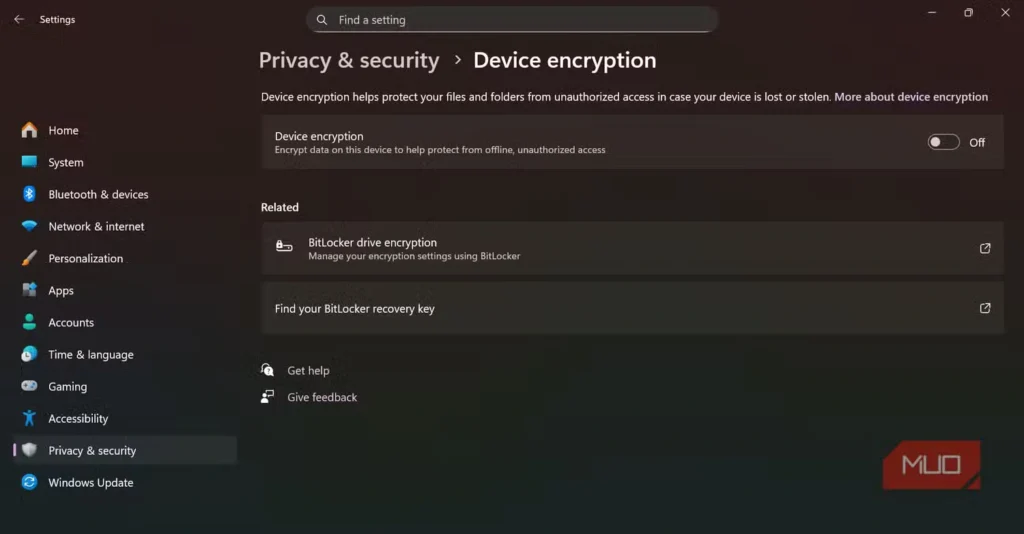This screenshot has width=1024, height=534.
Task: Click the Get help link
Action: (x=308, y=370)
